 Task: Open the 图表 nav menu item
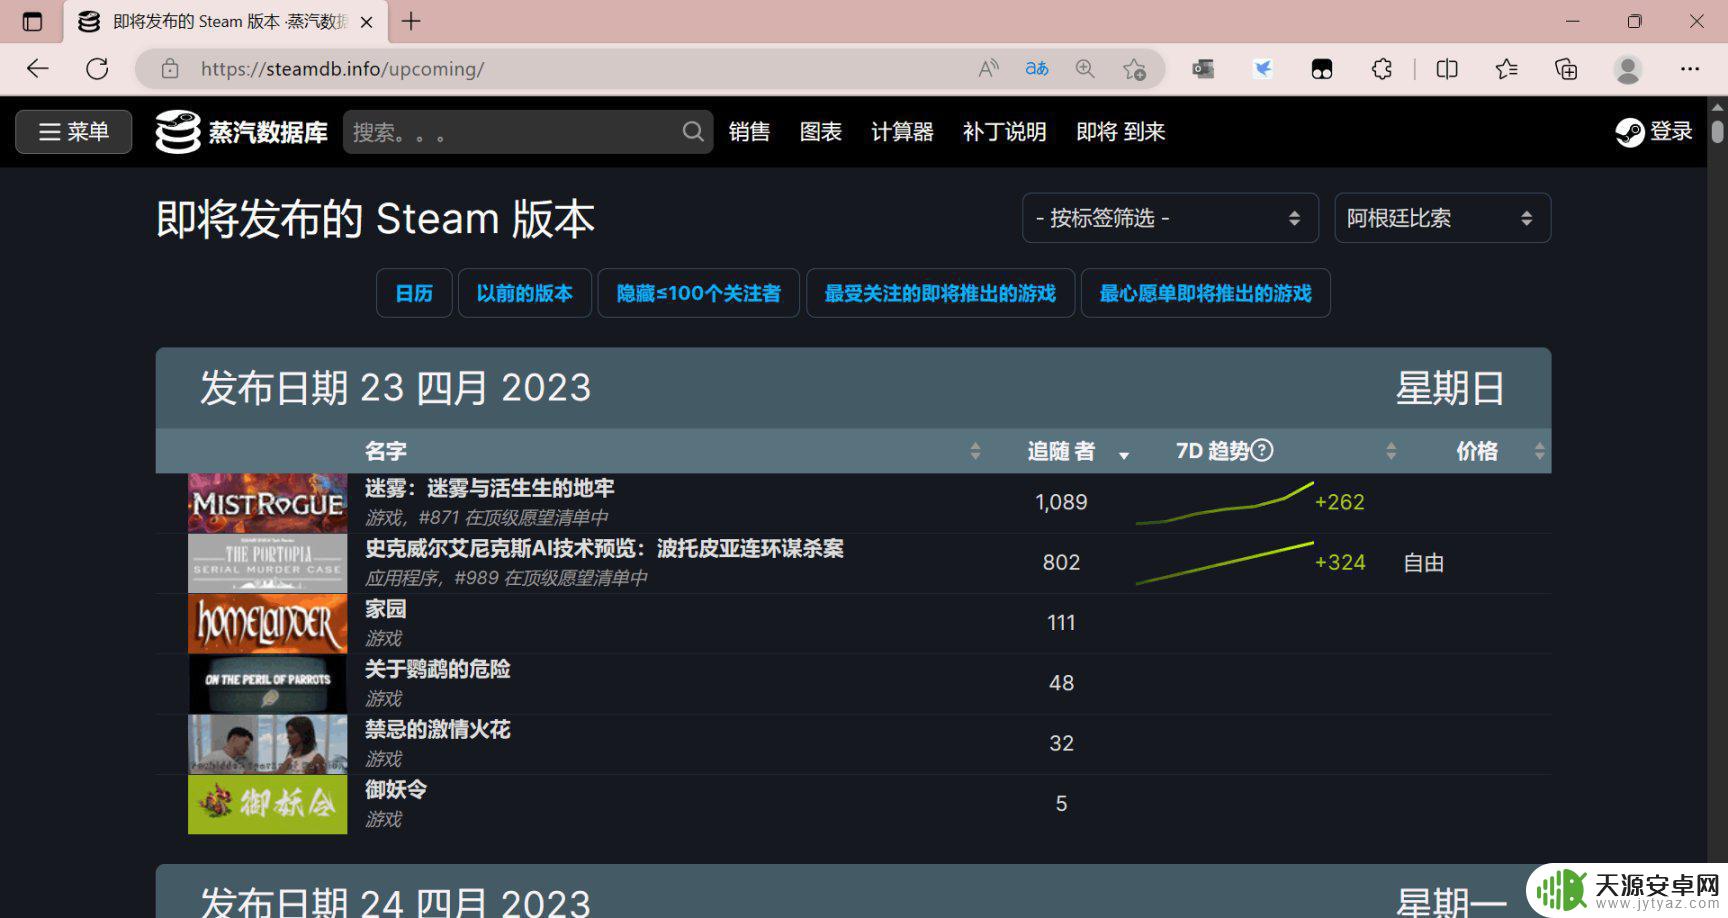pos(821,132)
